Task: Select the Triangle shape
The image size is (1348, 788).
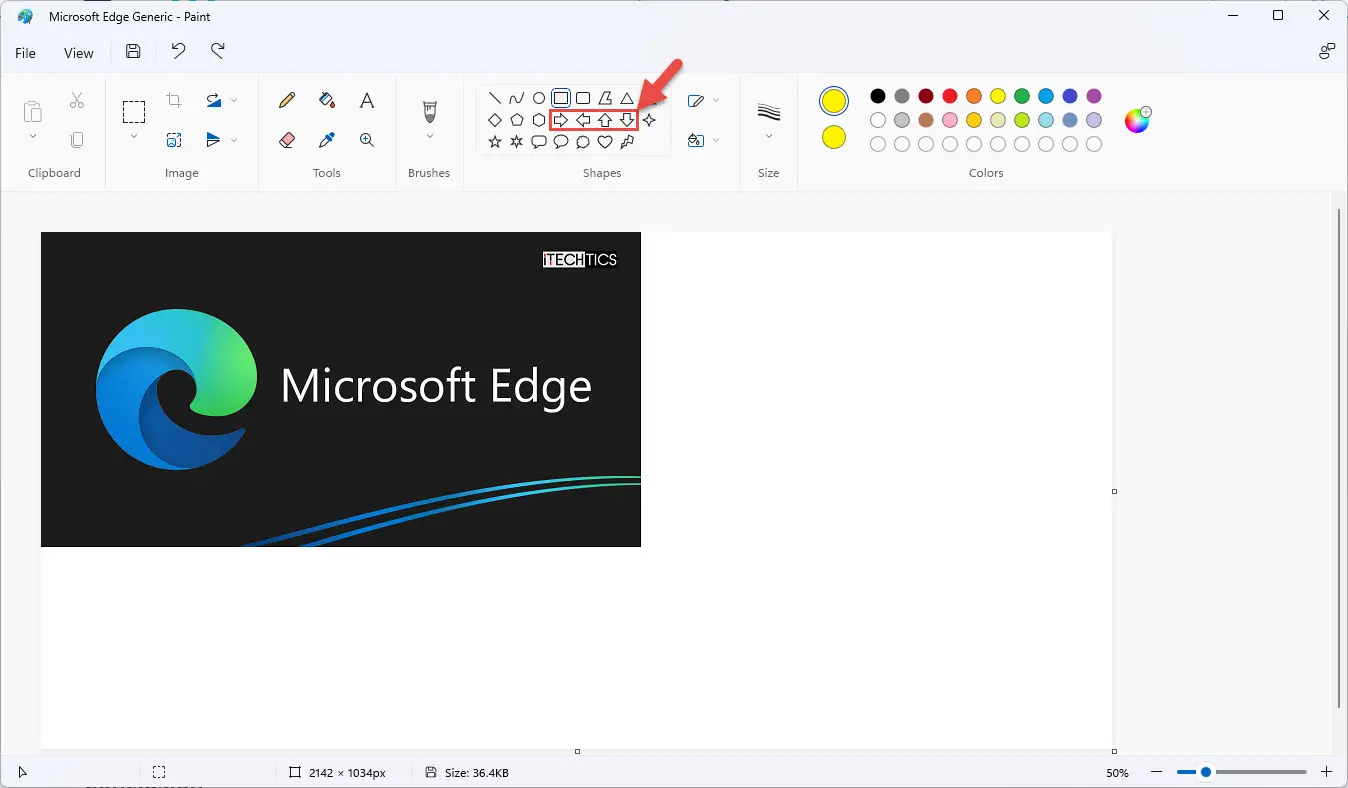Action: click(627, 98)
